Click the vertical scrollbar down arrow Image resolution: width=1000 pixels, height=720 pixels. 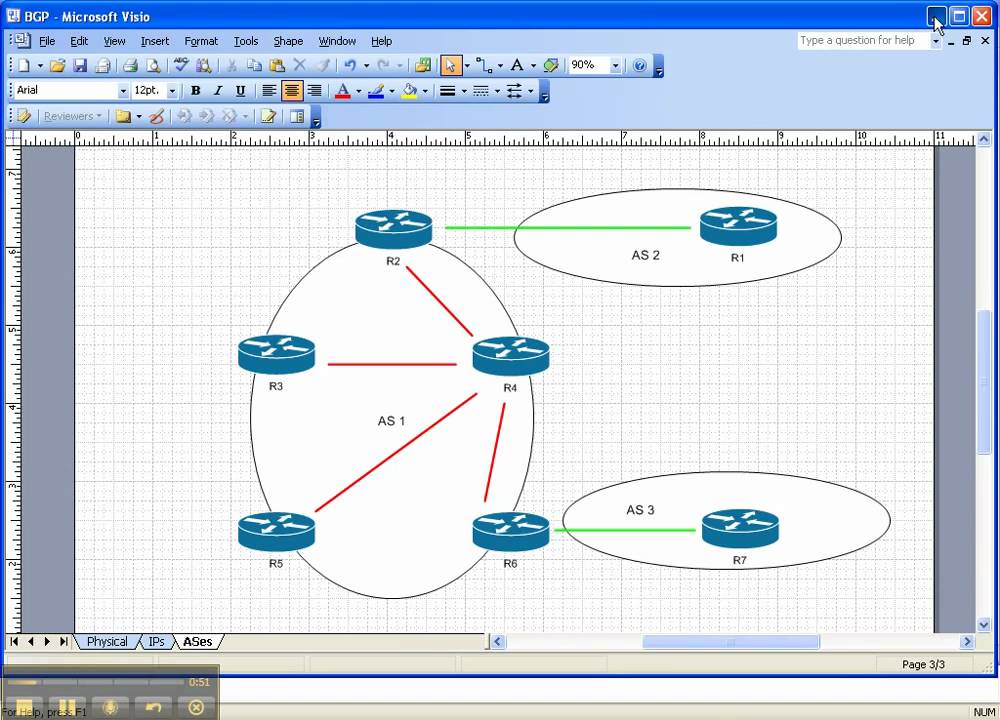pyautogui.click(x=983, y=626)
